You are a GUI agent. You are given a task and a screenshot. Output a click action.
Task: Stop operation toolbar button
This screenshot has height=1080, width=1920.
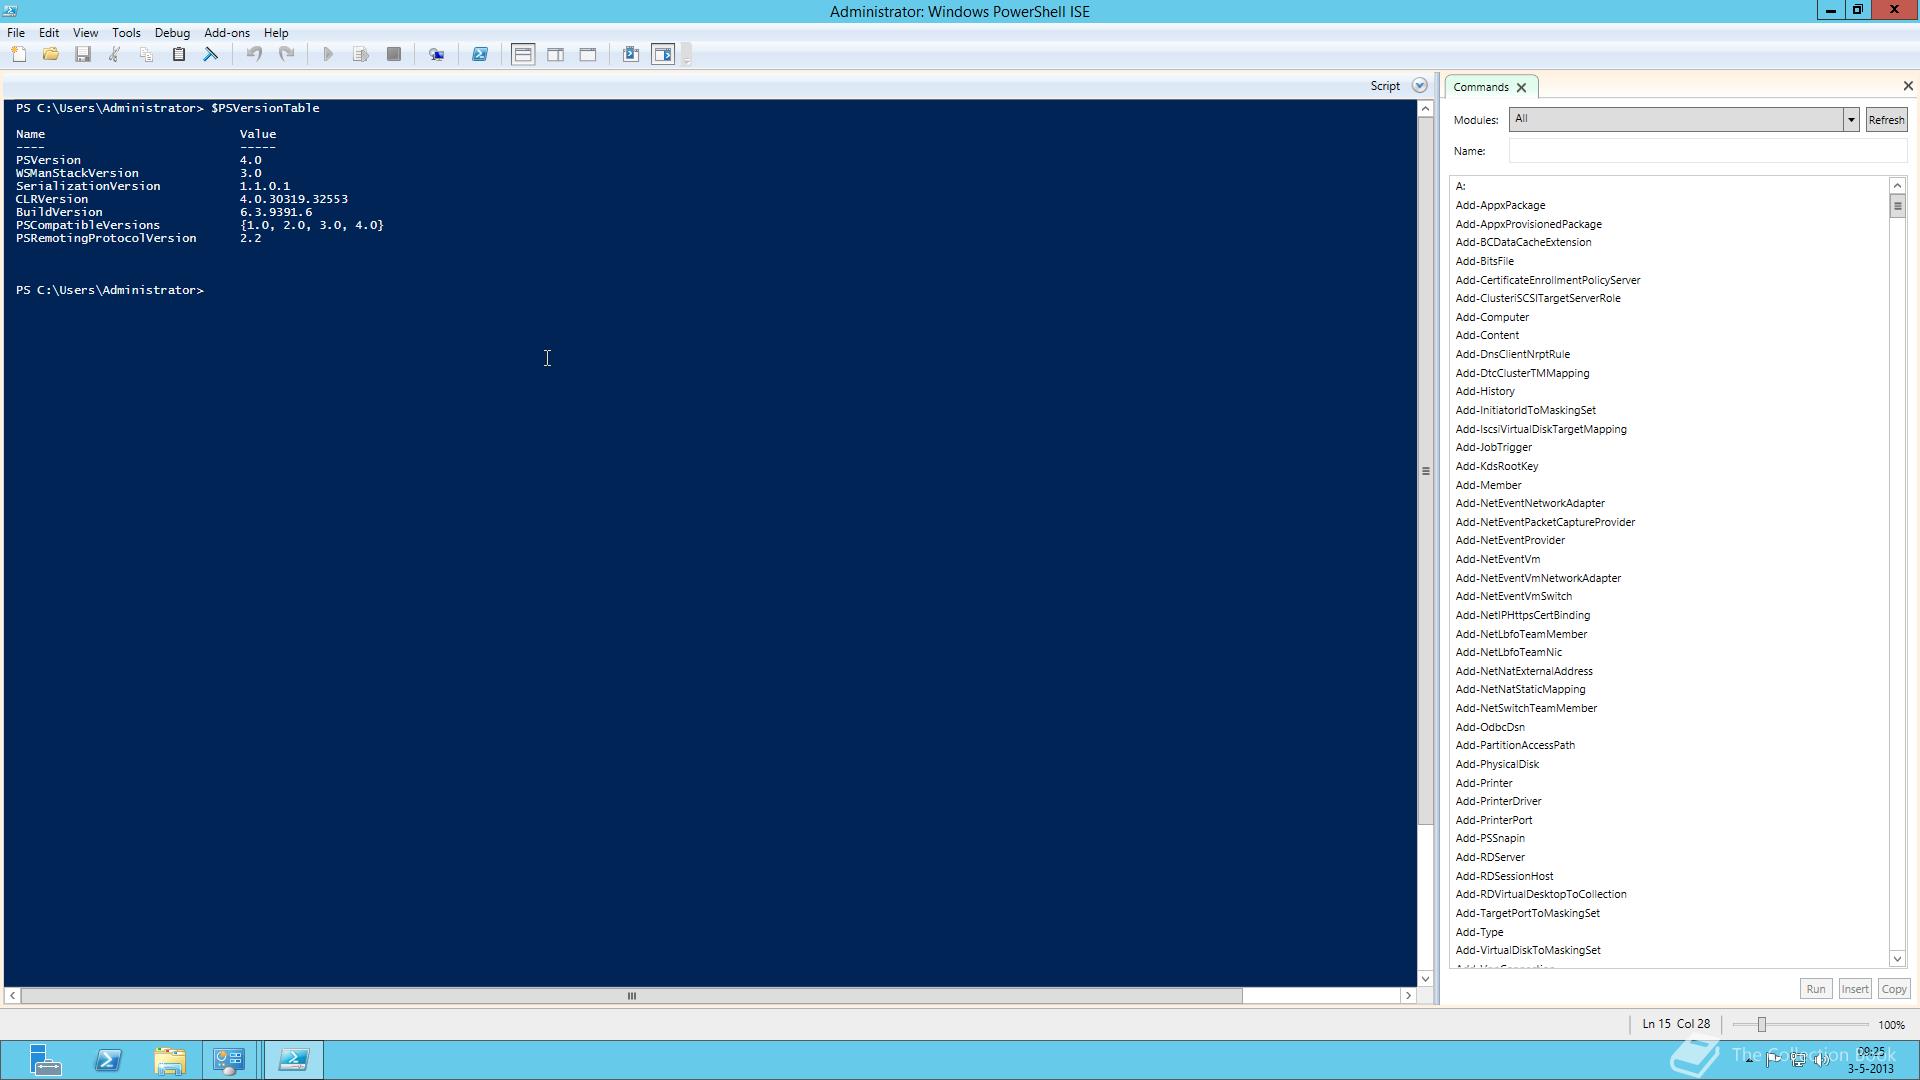point(394,55)
